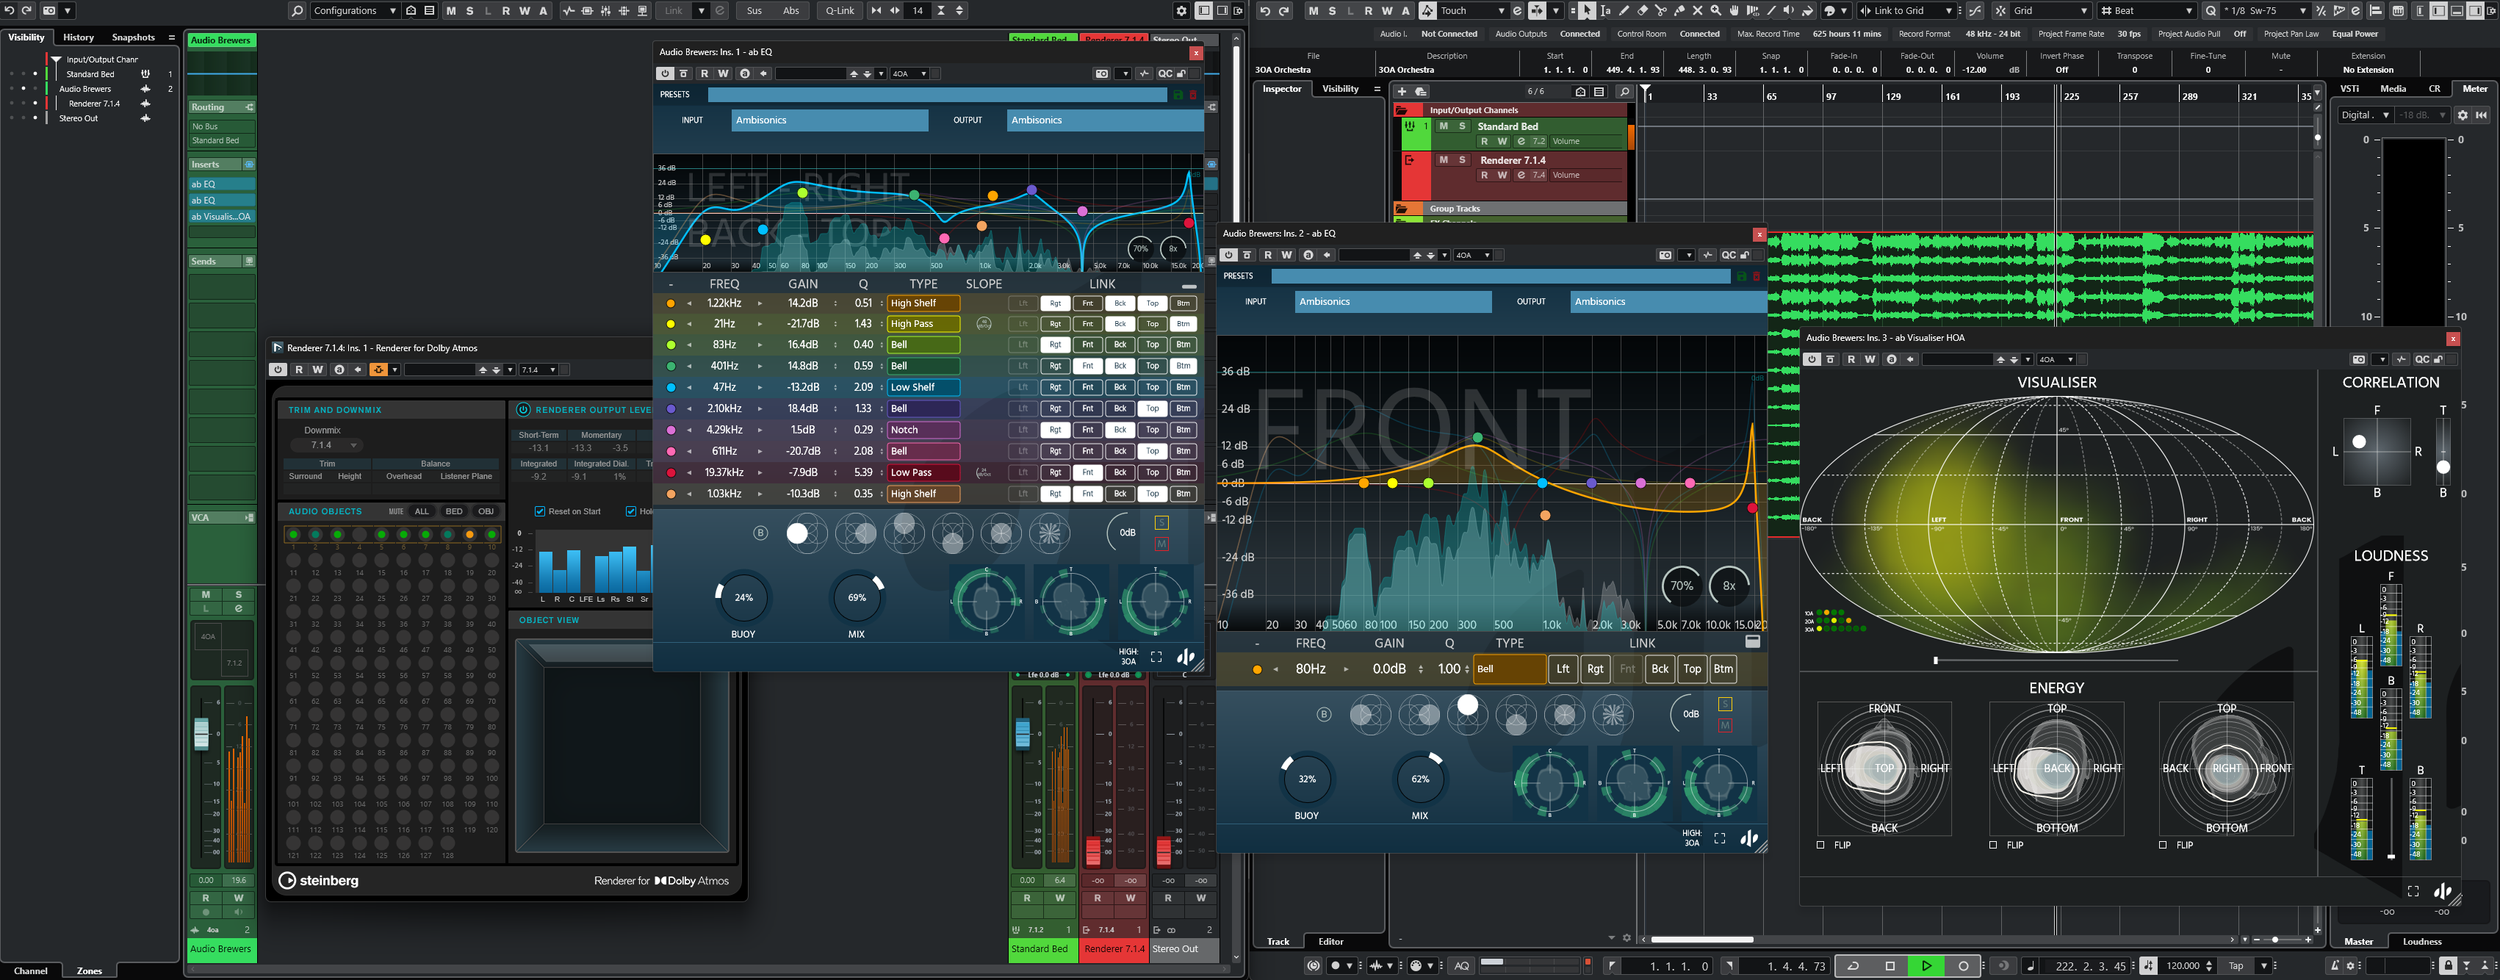The height and width of the screenshot is (980, 2500).
Task: Click the High Shelf type of 1.22kHz band
Action: [923, 303]
